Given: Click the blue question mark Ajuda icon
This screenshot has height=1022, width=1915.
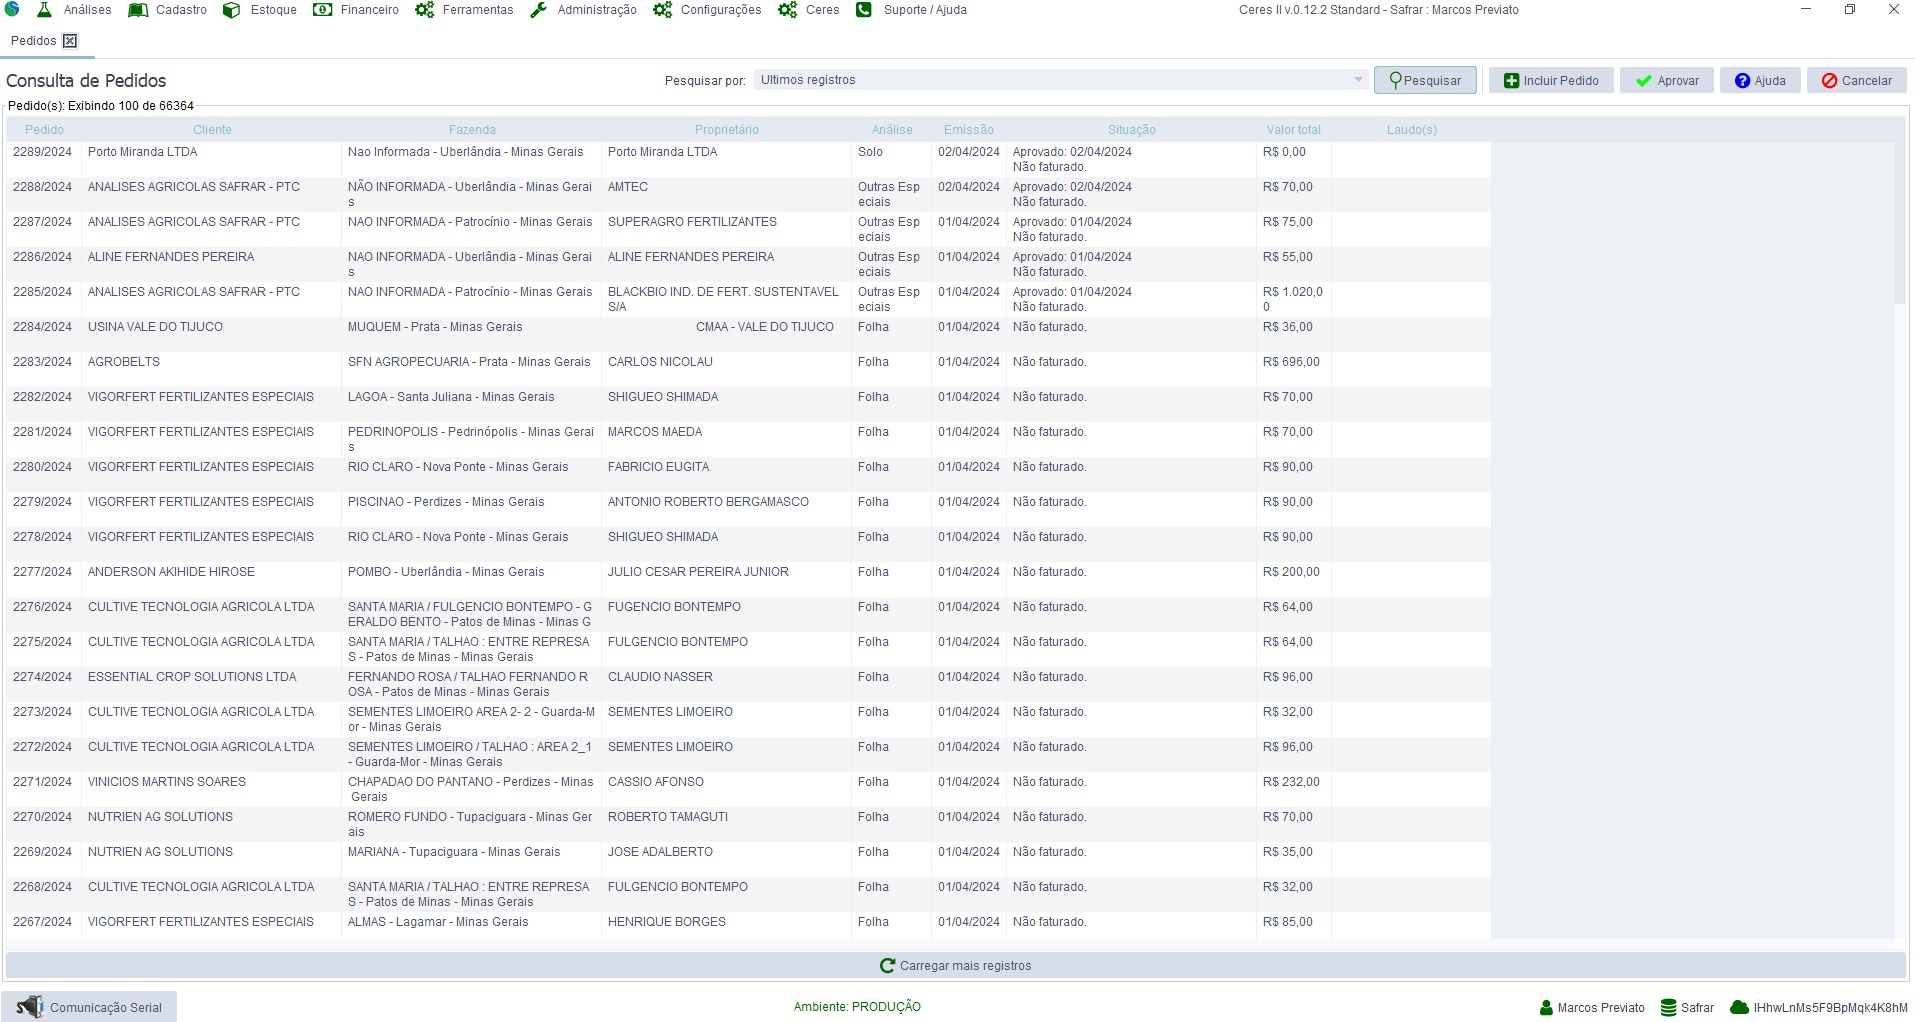Looking at the screenshot, I should [x=1742, y=81].
